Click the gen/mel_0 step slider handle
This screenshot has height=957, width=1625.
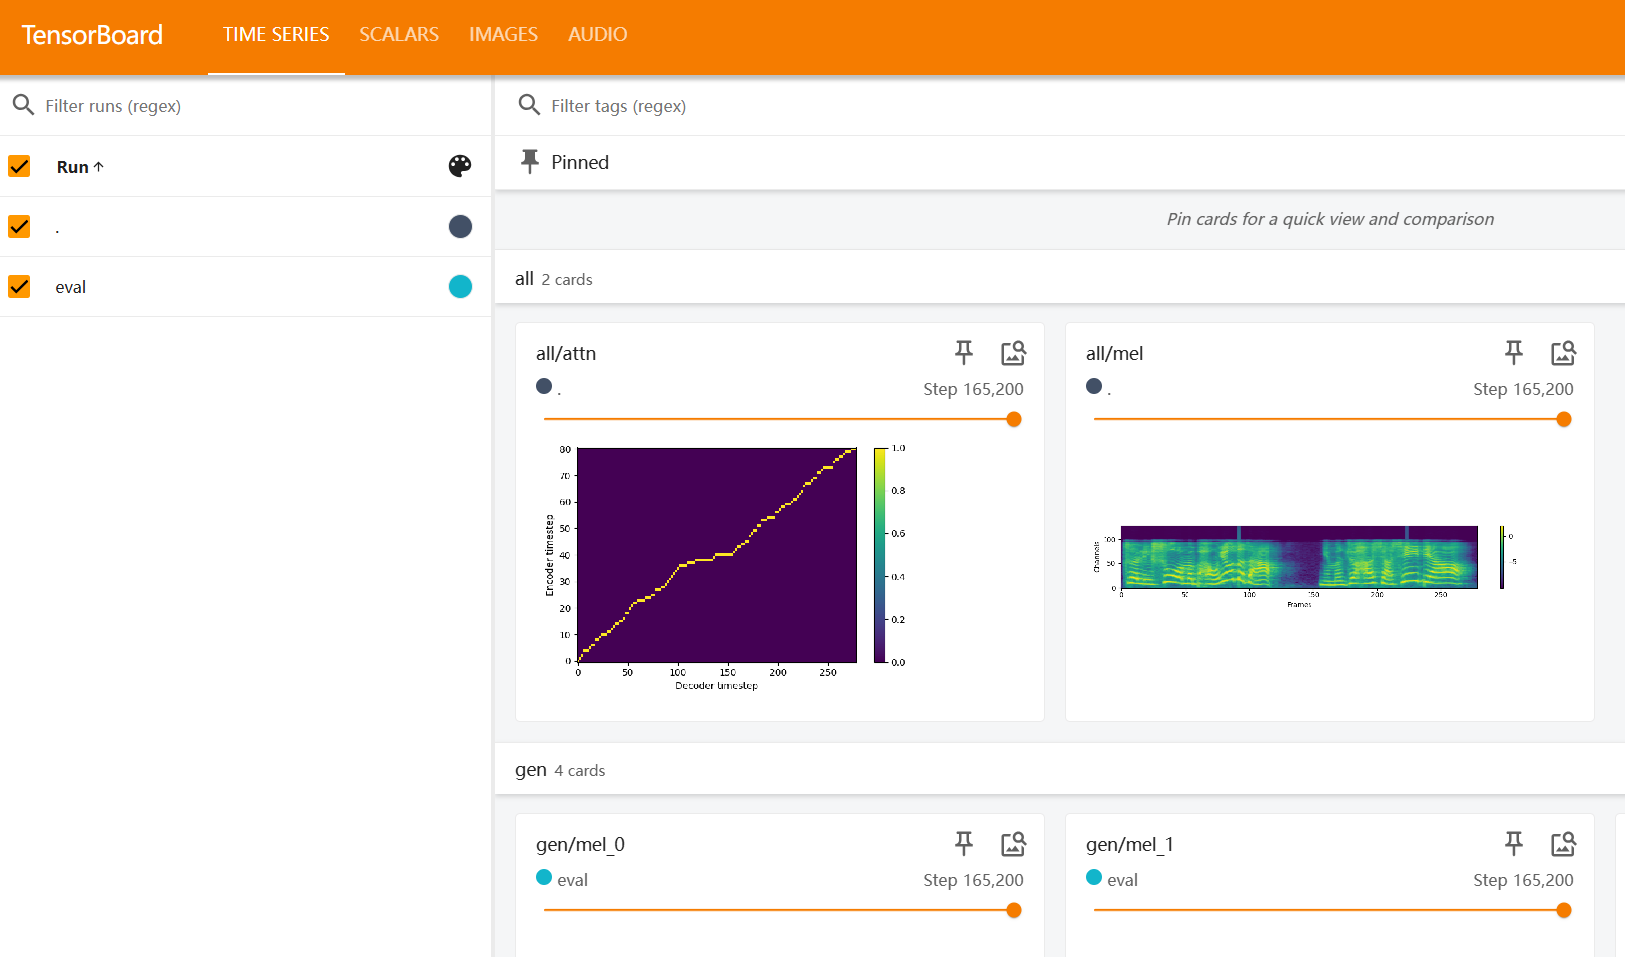coord(1014,910)
